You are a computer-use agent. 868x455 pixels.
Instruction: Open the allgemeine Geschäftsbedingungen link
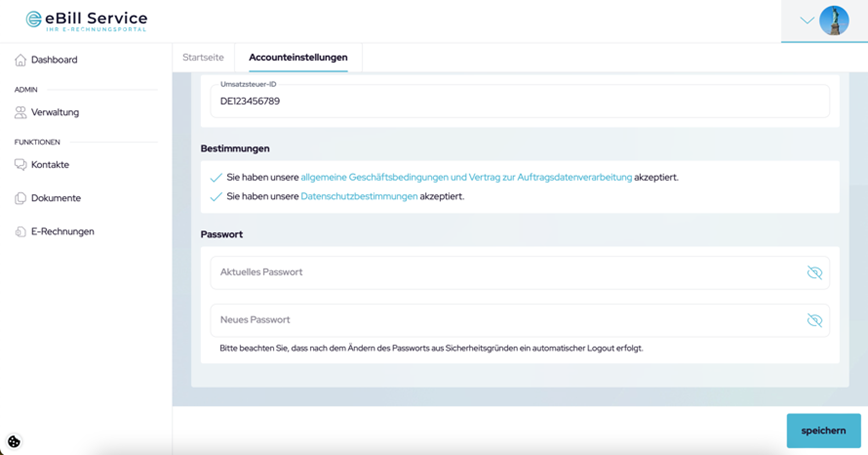pyautogui.click(x=466, y=177)
